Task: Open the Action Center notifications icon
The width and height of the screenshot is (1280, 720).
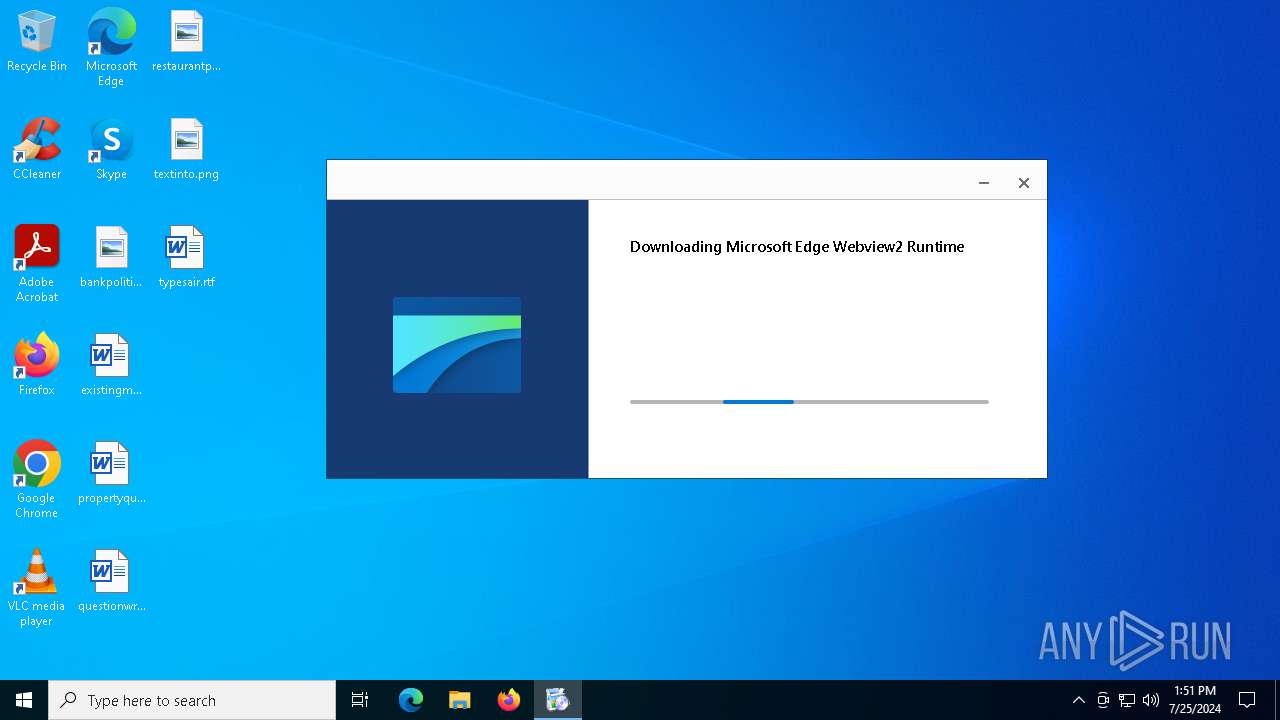Action: click(x=1247, y=700)
